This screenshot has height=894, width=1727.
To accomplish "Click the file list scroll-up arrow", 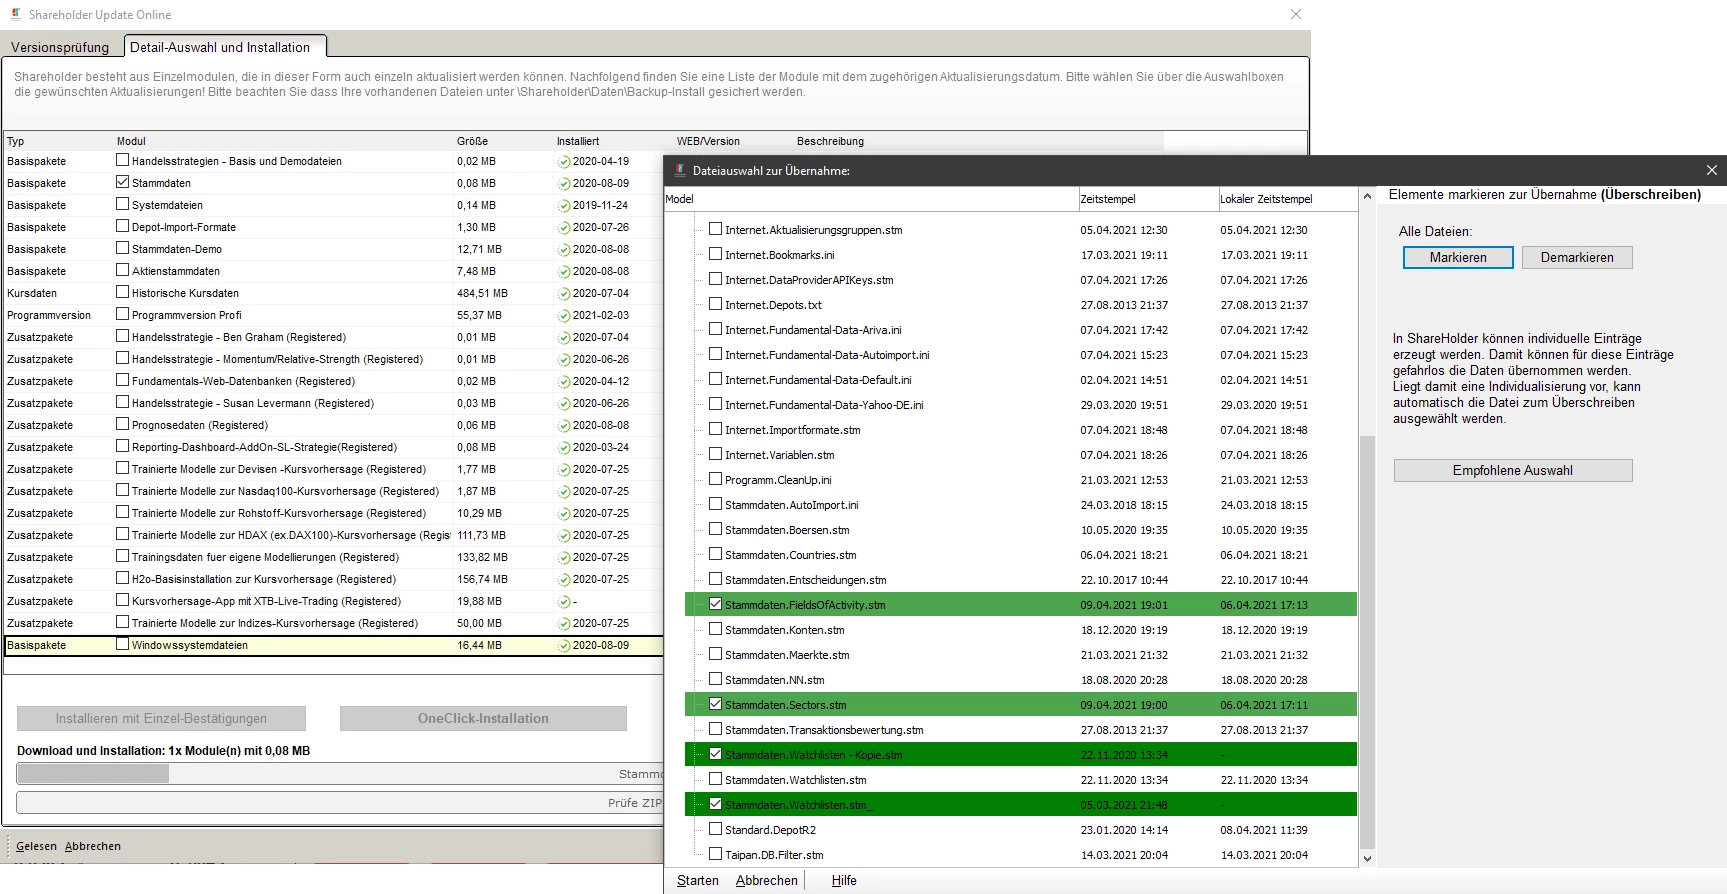I will [1367, 197].
